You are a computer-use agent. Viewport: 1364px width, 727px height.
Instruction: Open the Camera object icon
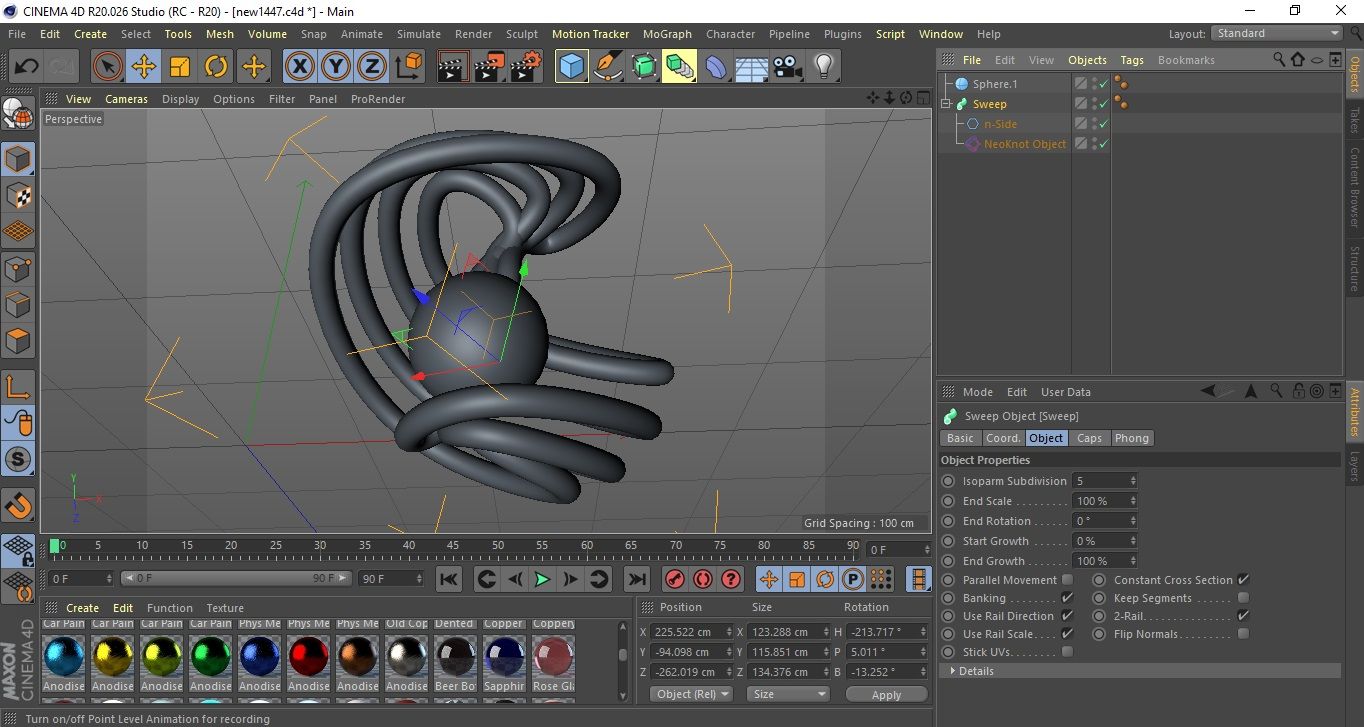788,67
